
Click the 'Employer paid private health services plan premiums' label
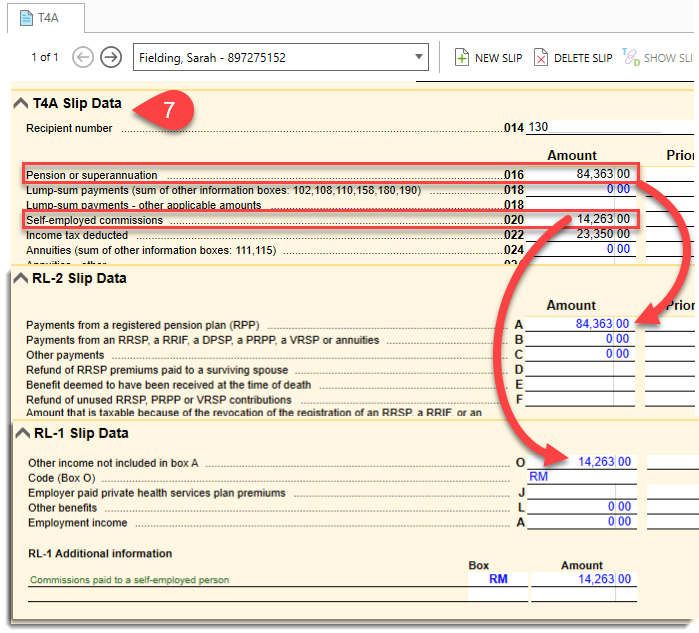pyautogui.click(x=157, y=493)
